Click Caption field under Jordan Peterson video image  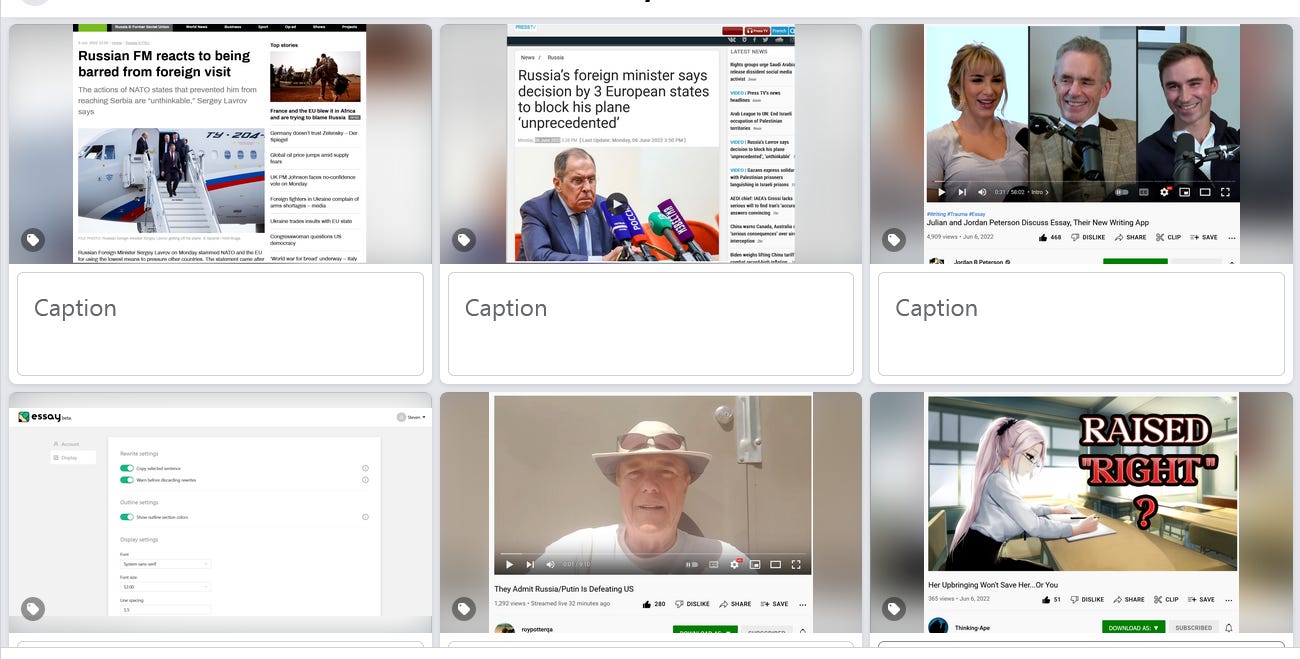pyautogui.click(x=1081, y=324)
